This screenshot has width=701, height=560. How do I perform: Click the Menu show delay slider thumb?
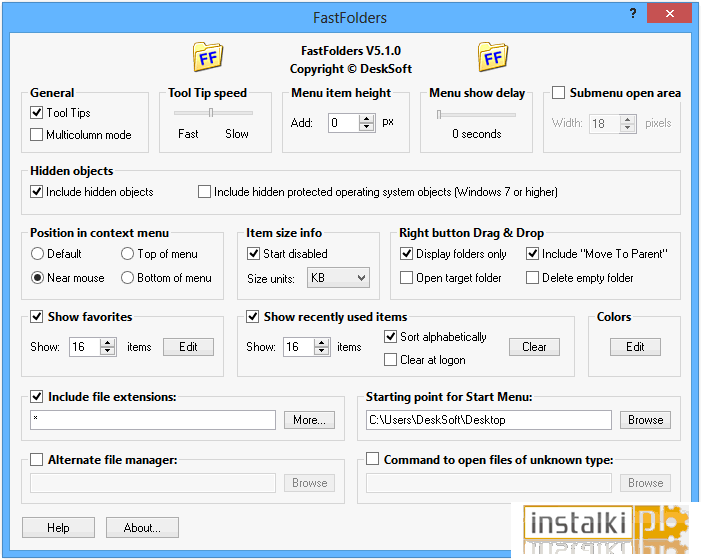pyautogui.click(x=439, y=115)
